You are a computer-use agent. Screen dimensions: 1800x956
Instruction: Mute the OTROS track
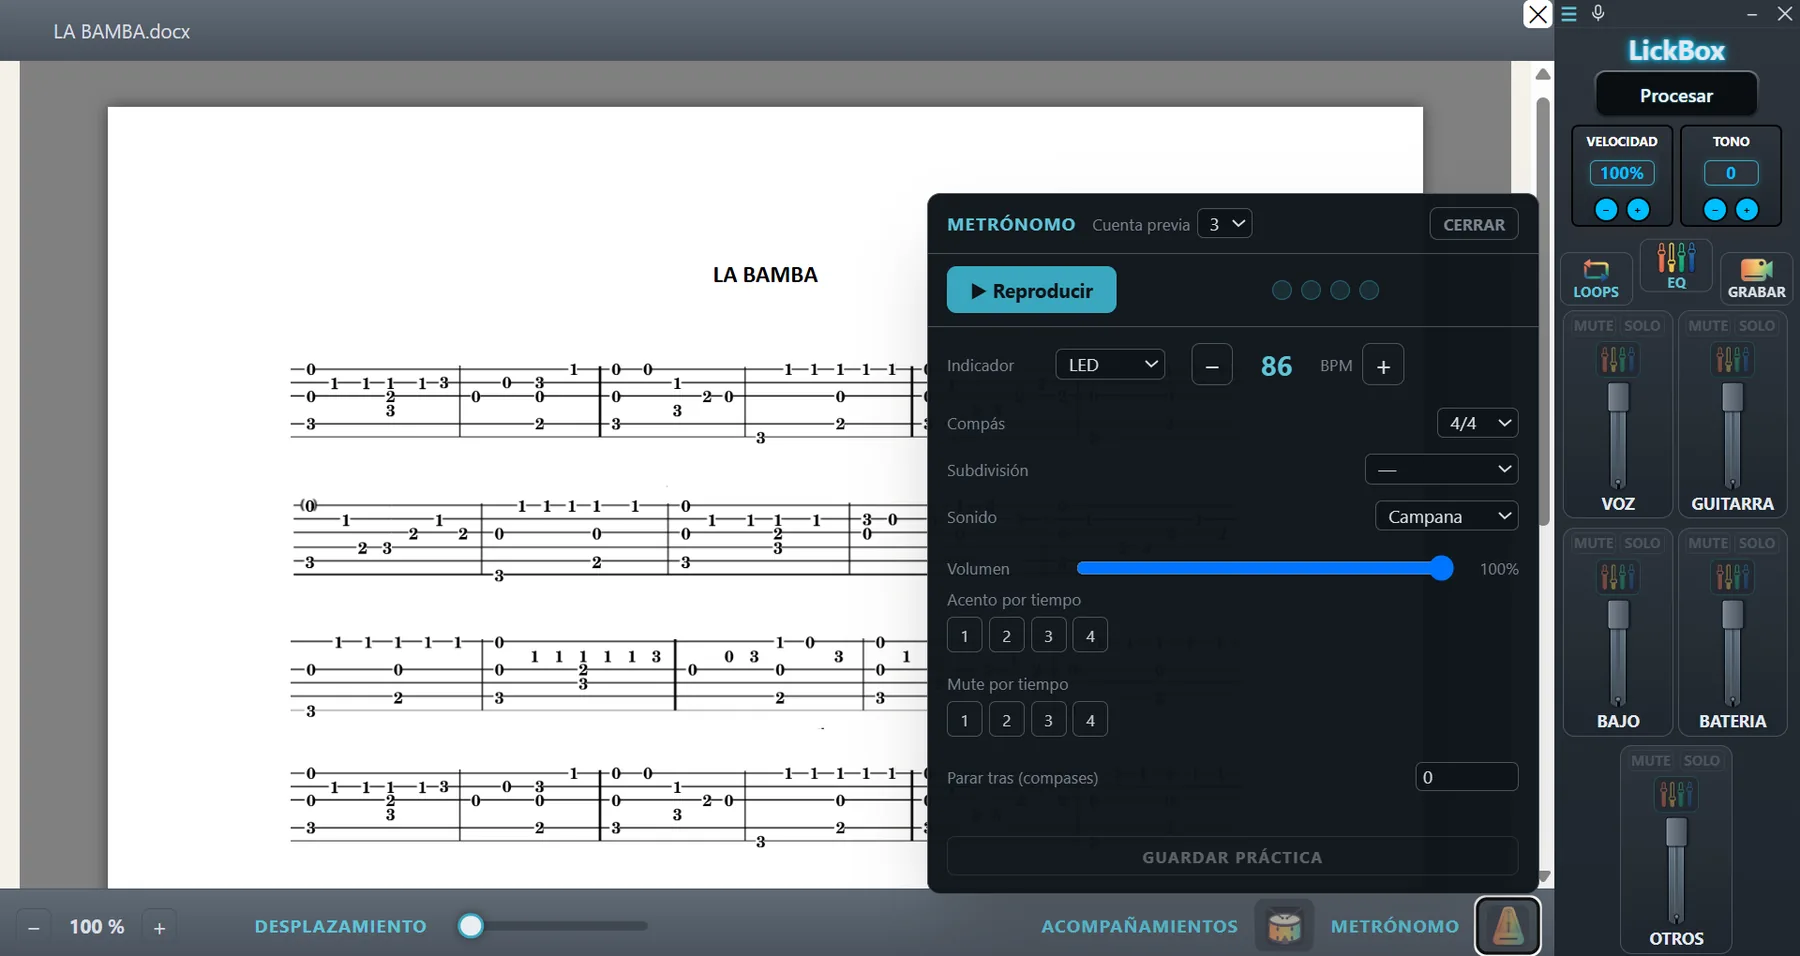pyautogui.click(x=1651, y=761)
